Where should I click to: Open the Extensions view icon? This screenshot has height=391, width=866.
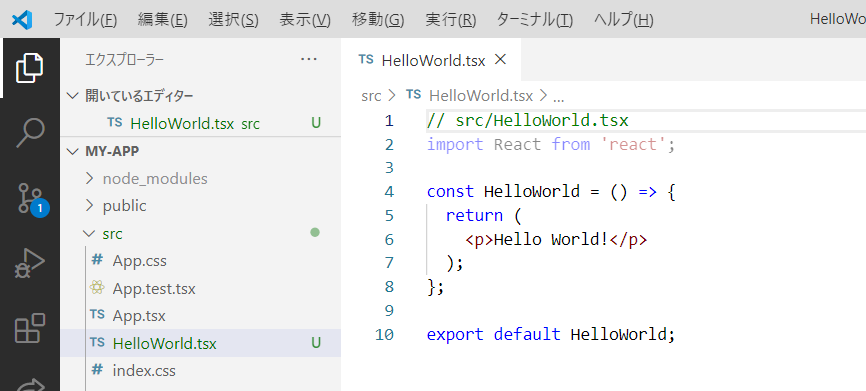[29, 328]
